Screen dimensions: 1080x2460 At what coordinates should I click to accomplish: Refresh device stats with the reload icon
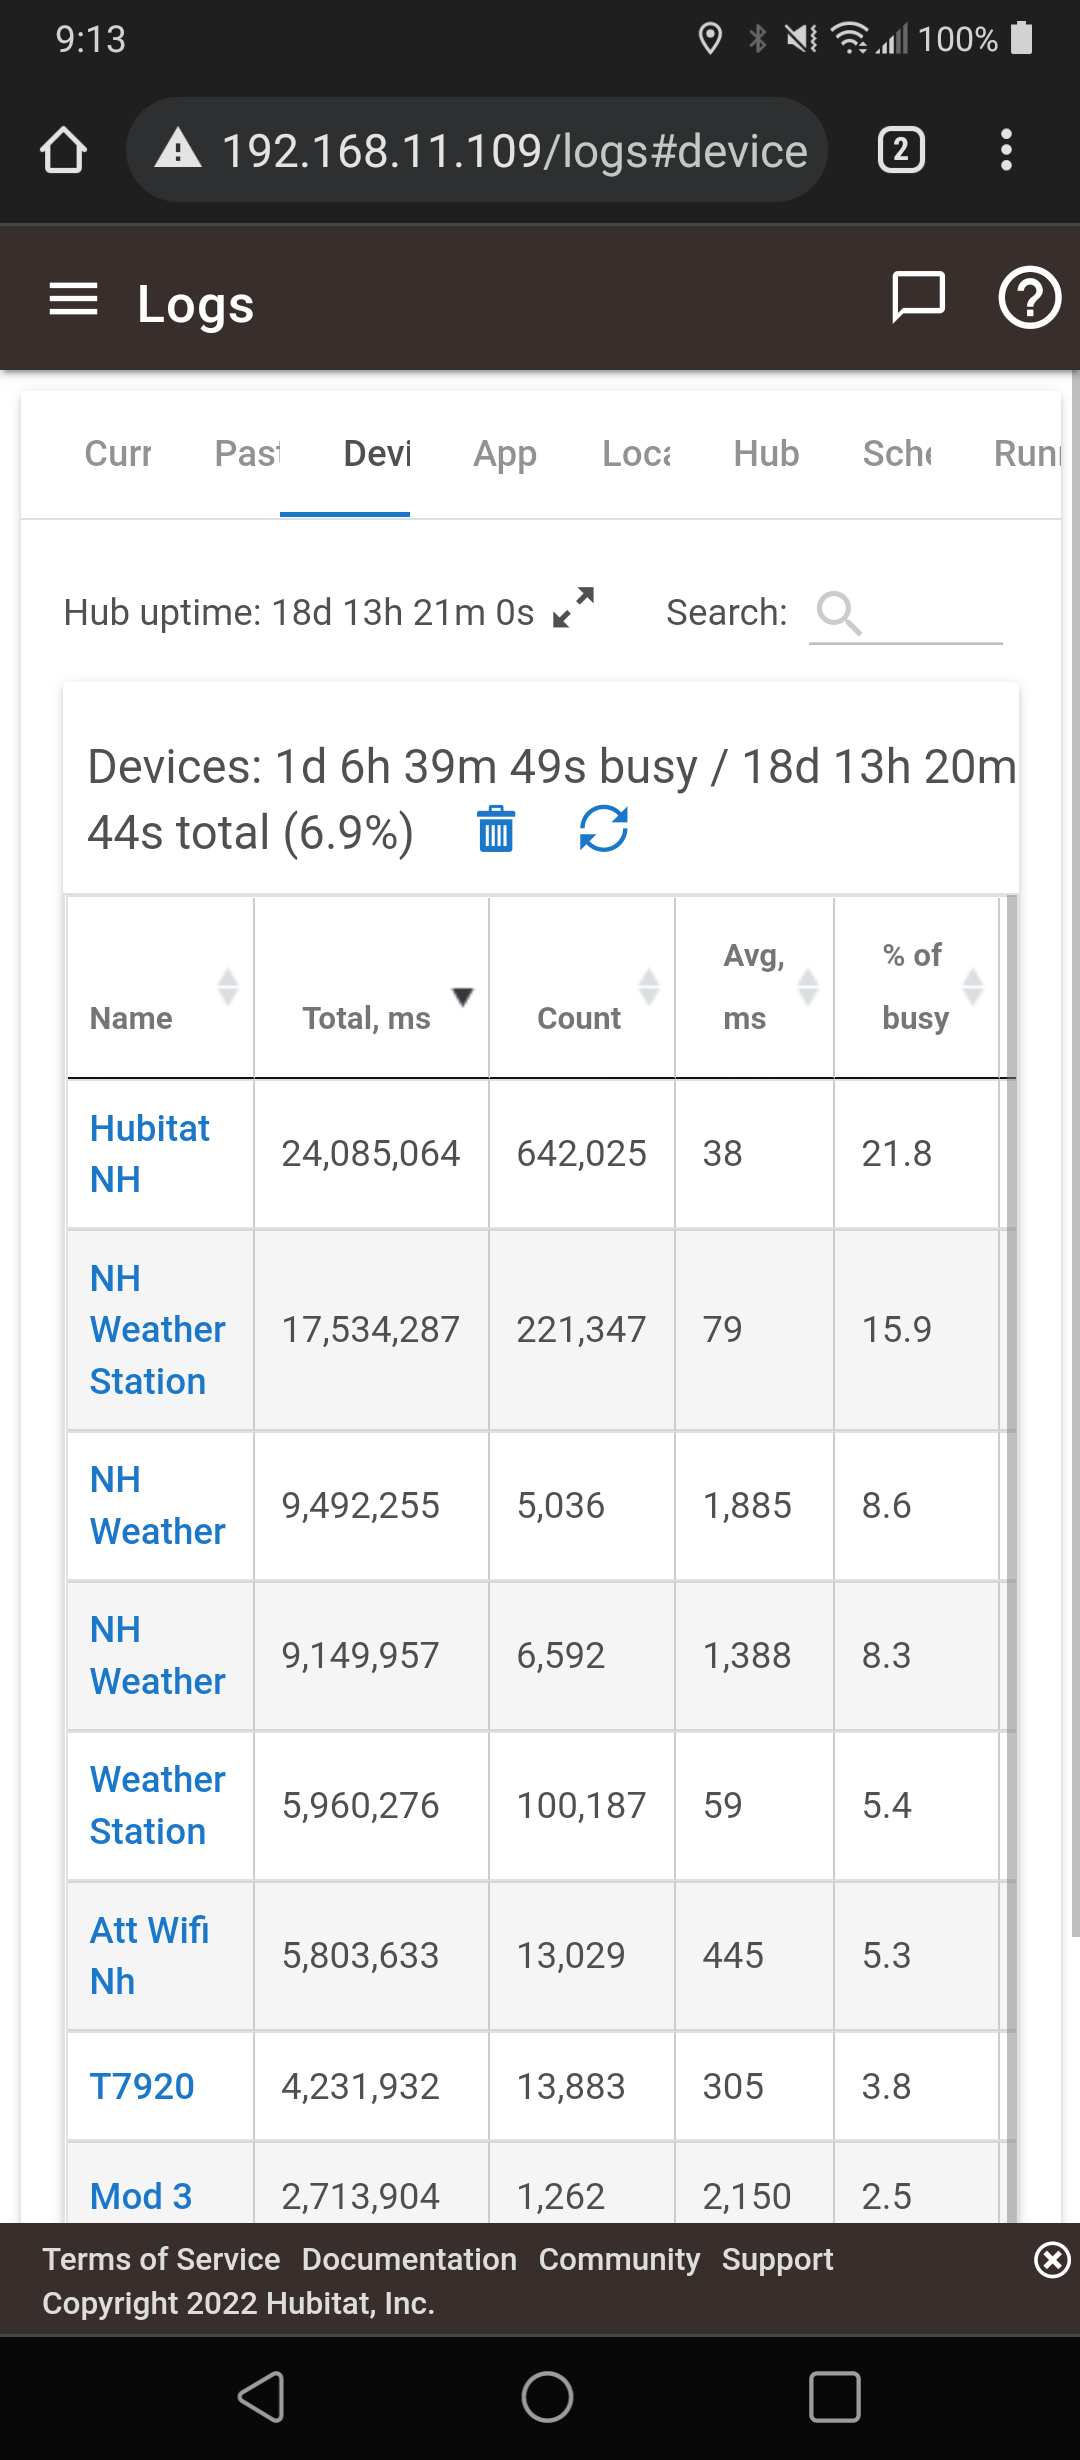[x=604, y=829]
